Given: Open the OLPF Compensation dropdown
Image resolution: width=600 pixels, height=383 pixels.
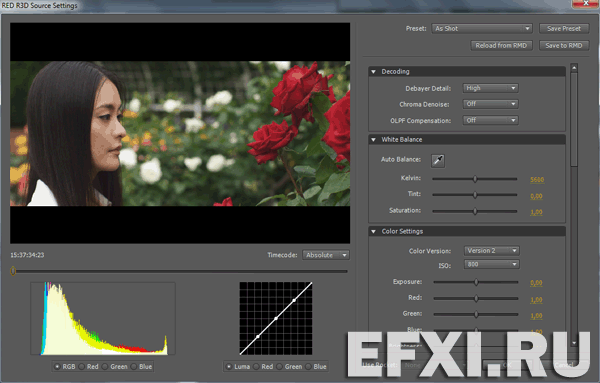Looking at the screenshot, I should (491, 120).
